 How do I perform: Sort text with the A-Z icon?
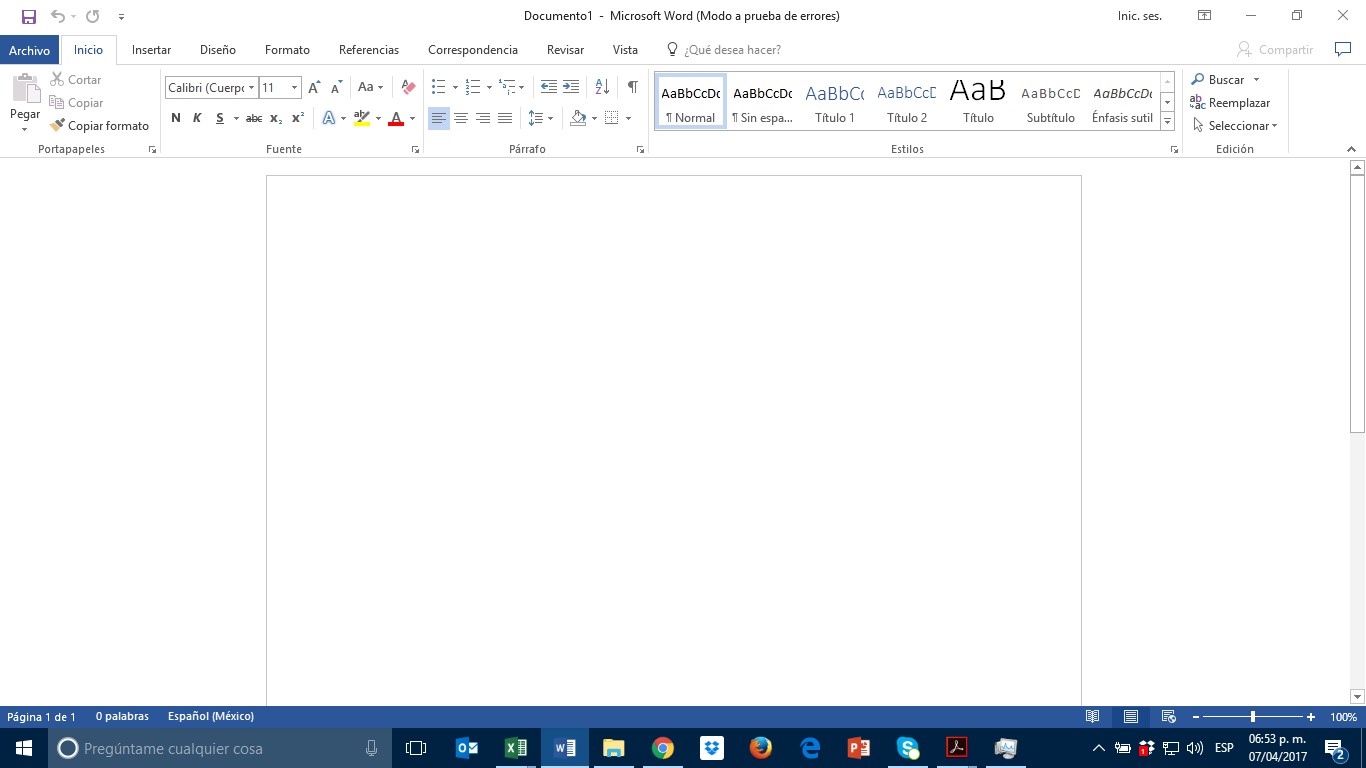click(x=602, y=88)
